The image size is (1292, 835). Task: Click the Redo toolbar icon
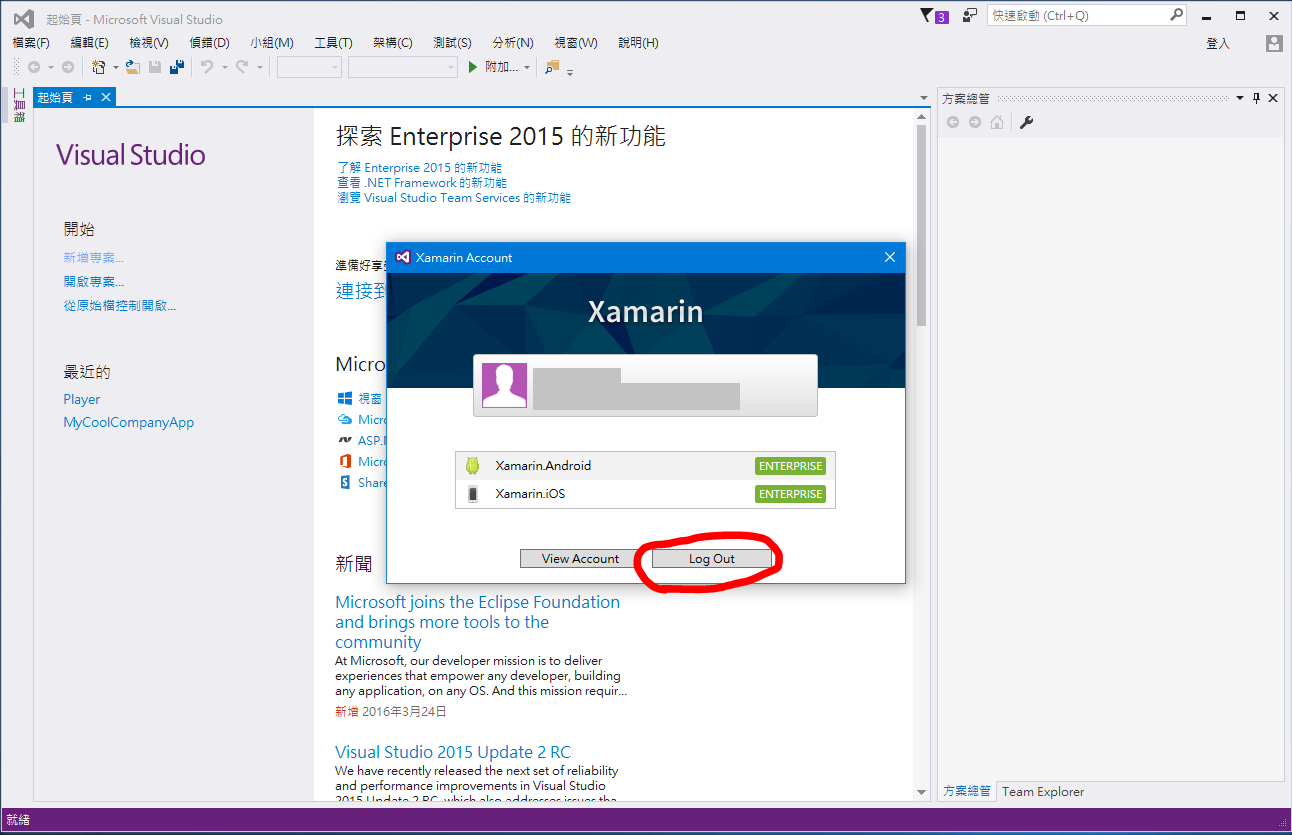241,67
